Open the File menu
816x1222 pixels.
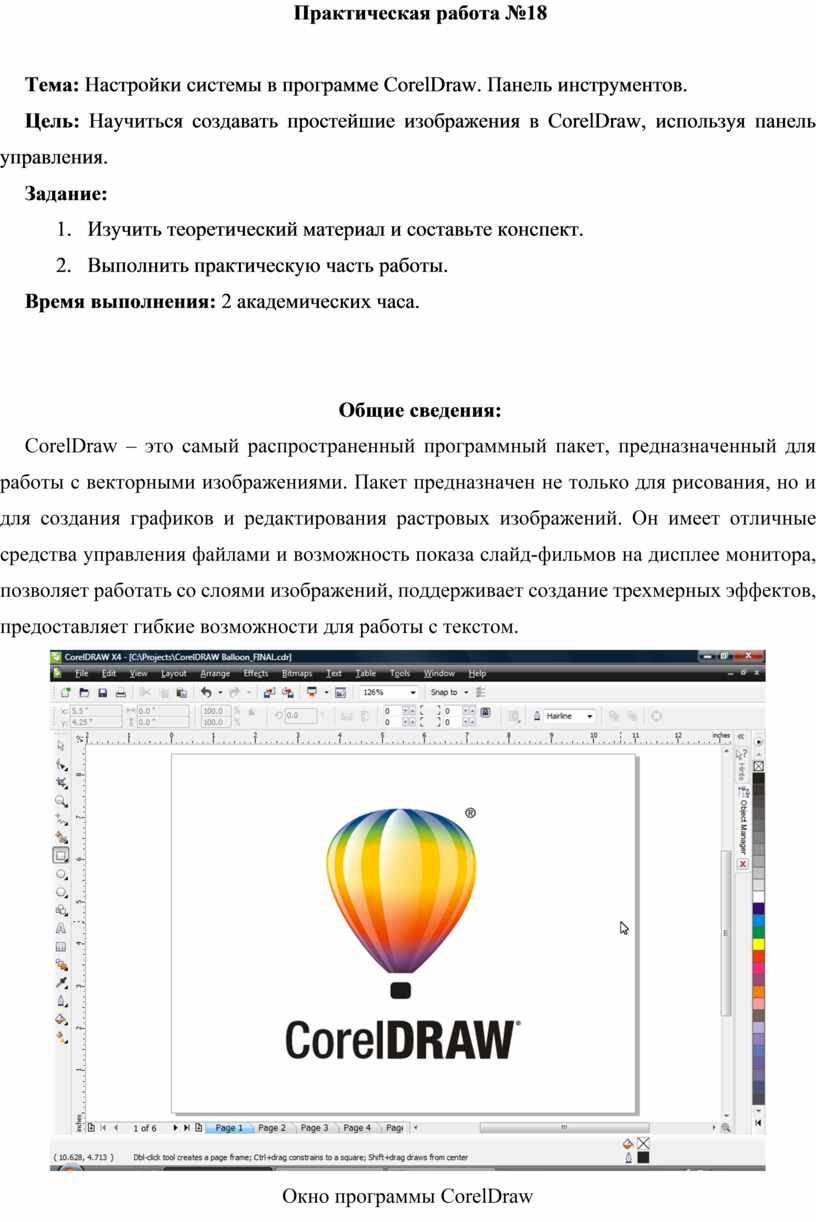82,673
